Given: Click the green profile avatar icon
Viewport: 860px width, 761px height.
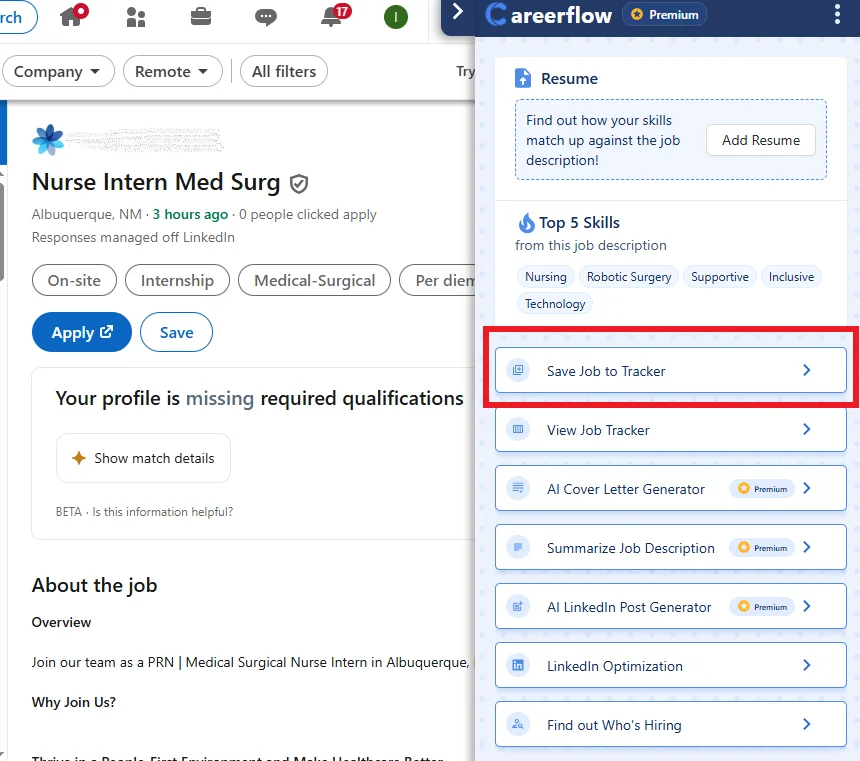Looking at the screenshot, I should point(395,16).
